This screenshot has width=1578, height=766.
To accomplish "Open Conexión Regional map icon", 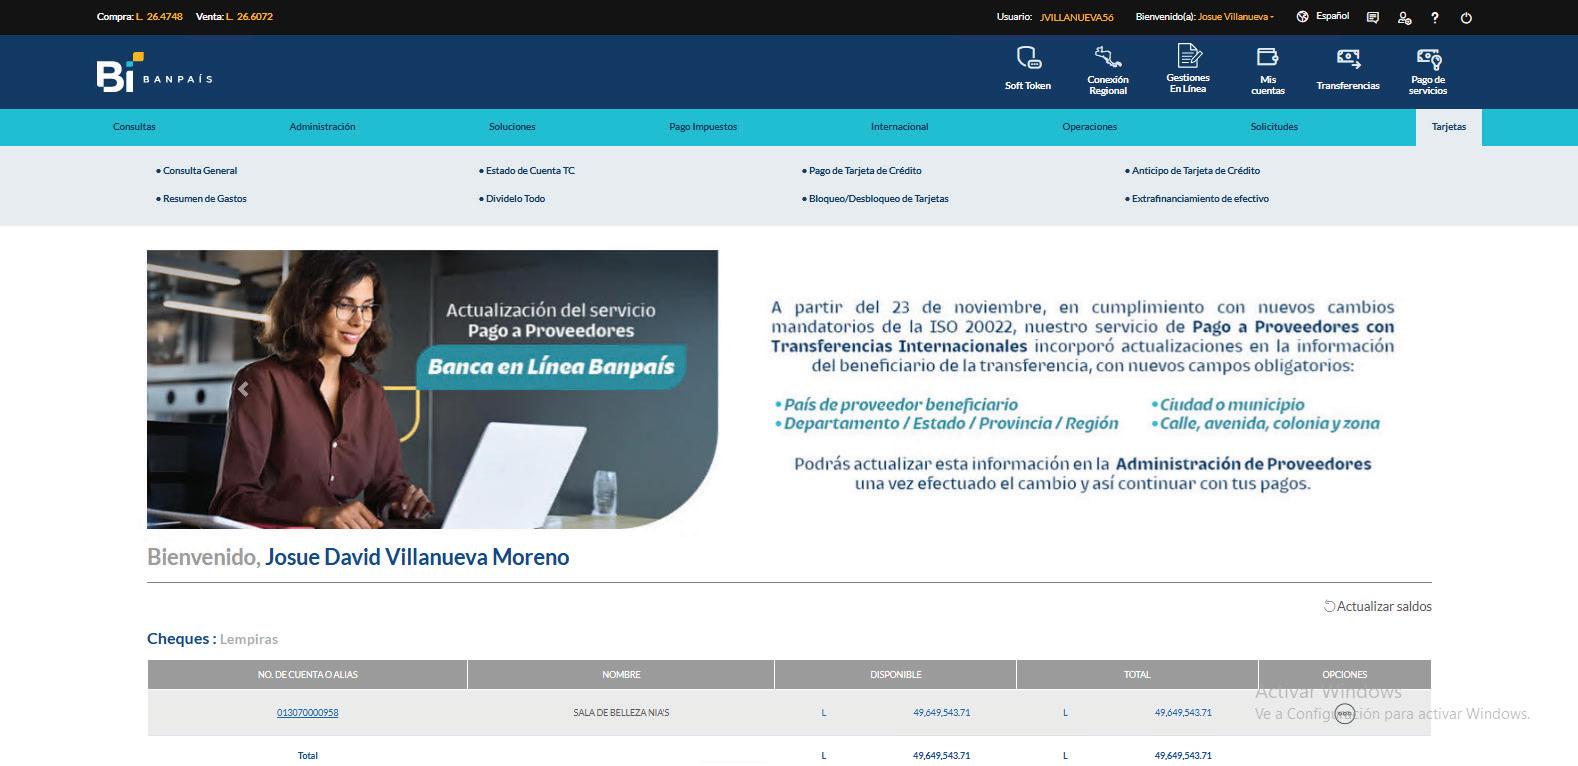I will [1107, 57].
